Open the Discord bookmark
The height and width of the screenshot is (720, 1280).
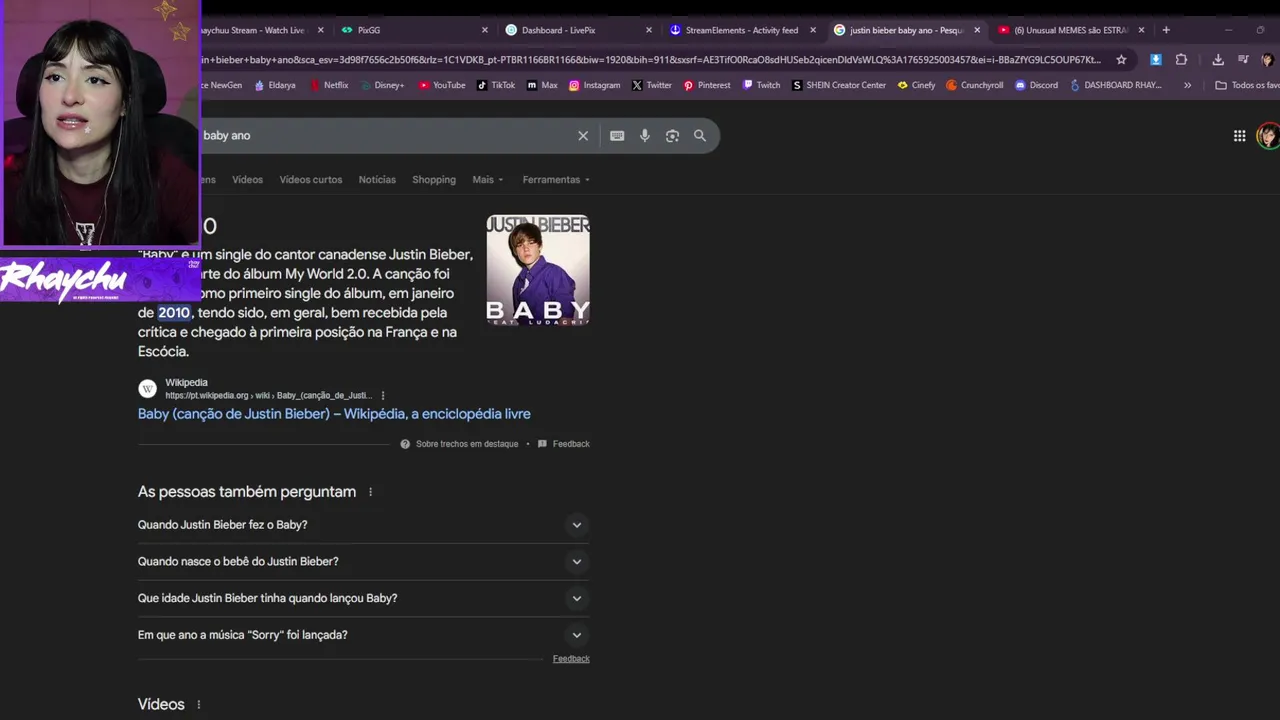point(1036,85)
